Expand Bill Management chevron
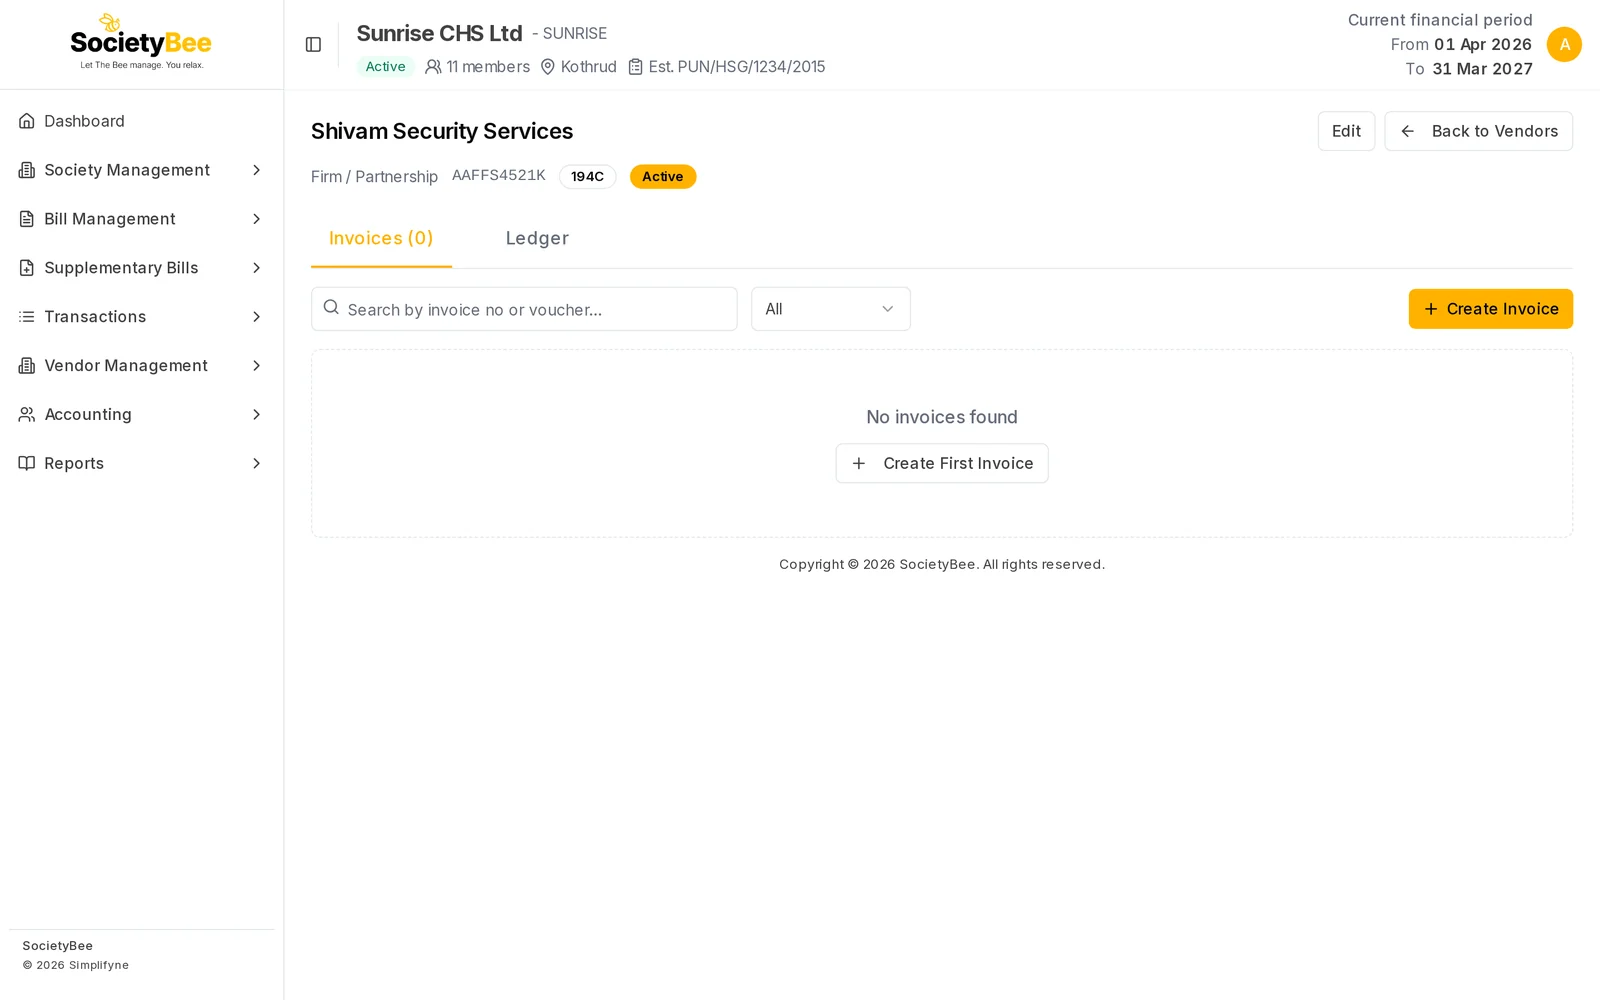Viewport: 1600px width, 1000px height. click(x=256, y=219)
